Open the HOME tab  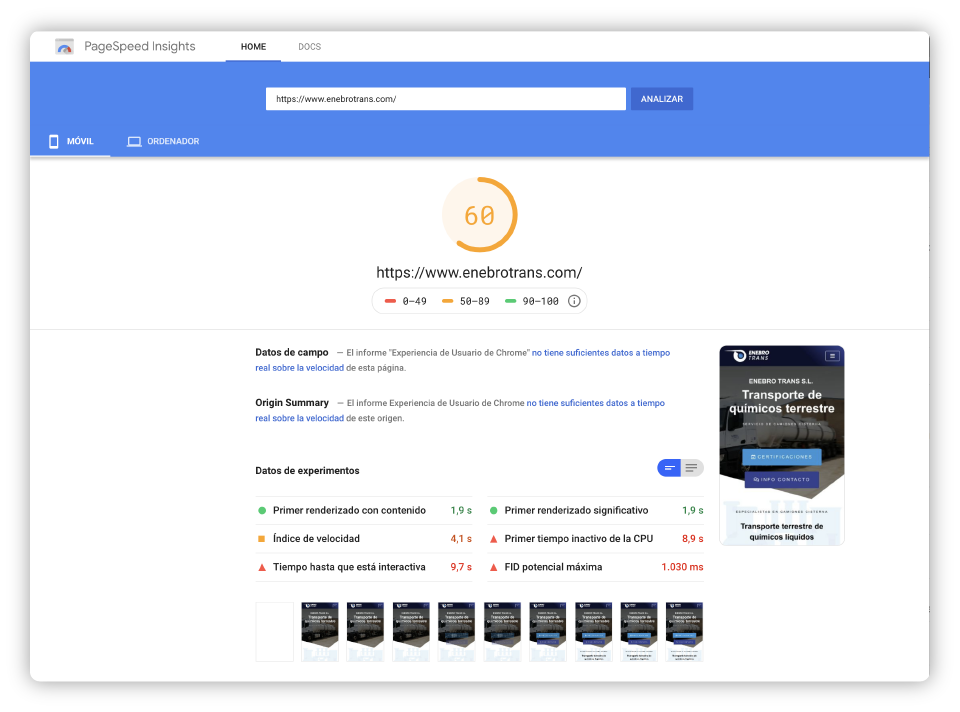253,47
